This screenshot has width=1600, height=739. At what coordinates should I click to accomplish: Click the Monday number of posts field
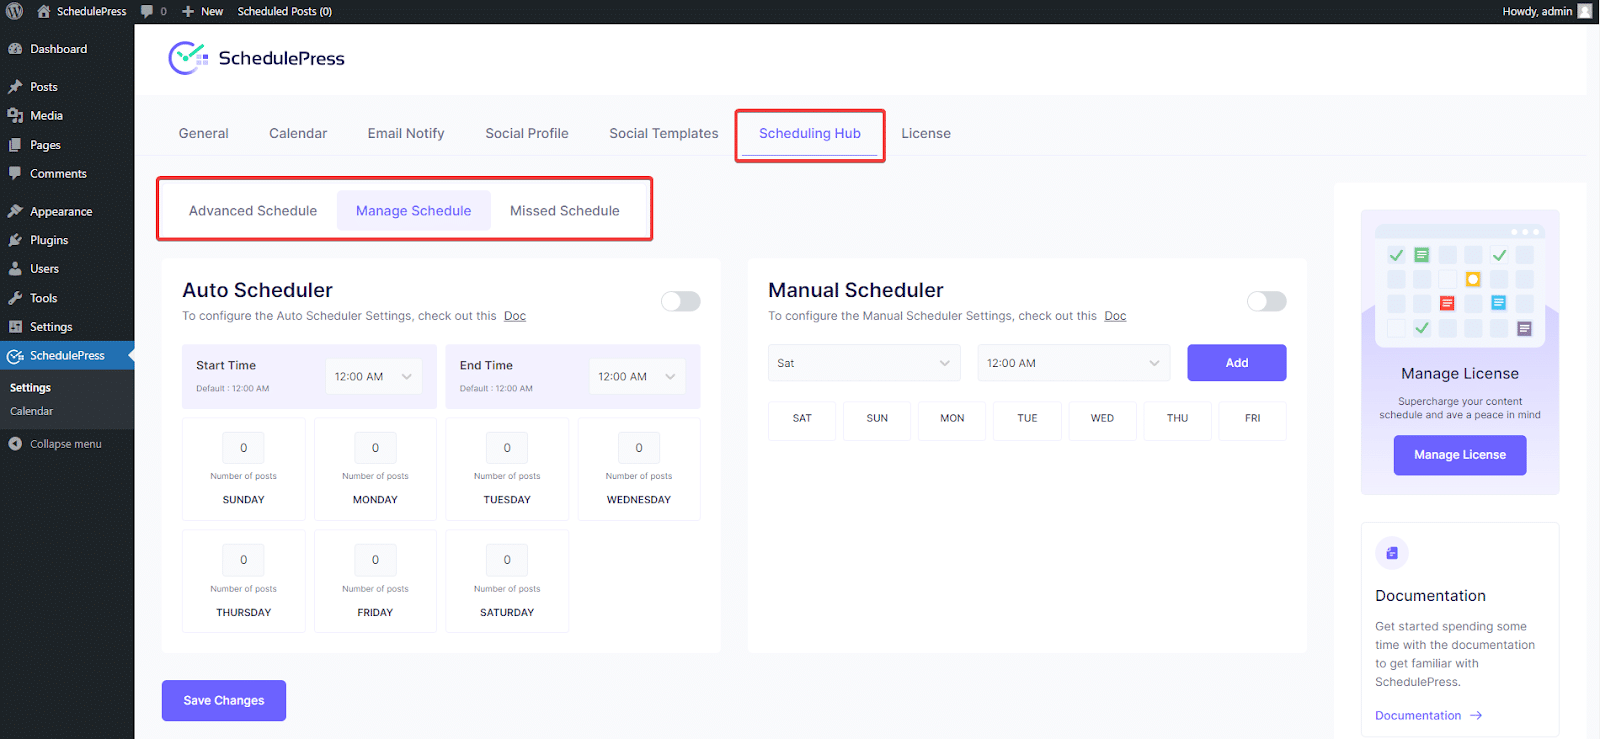click(375, 448)
